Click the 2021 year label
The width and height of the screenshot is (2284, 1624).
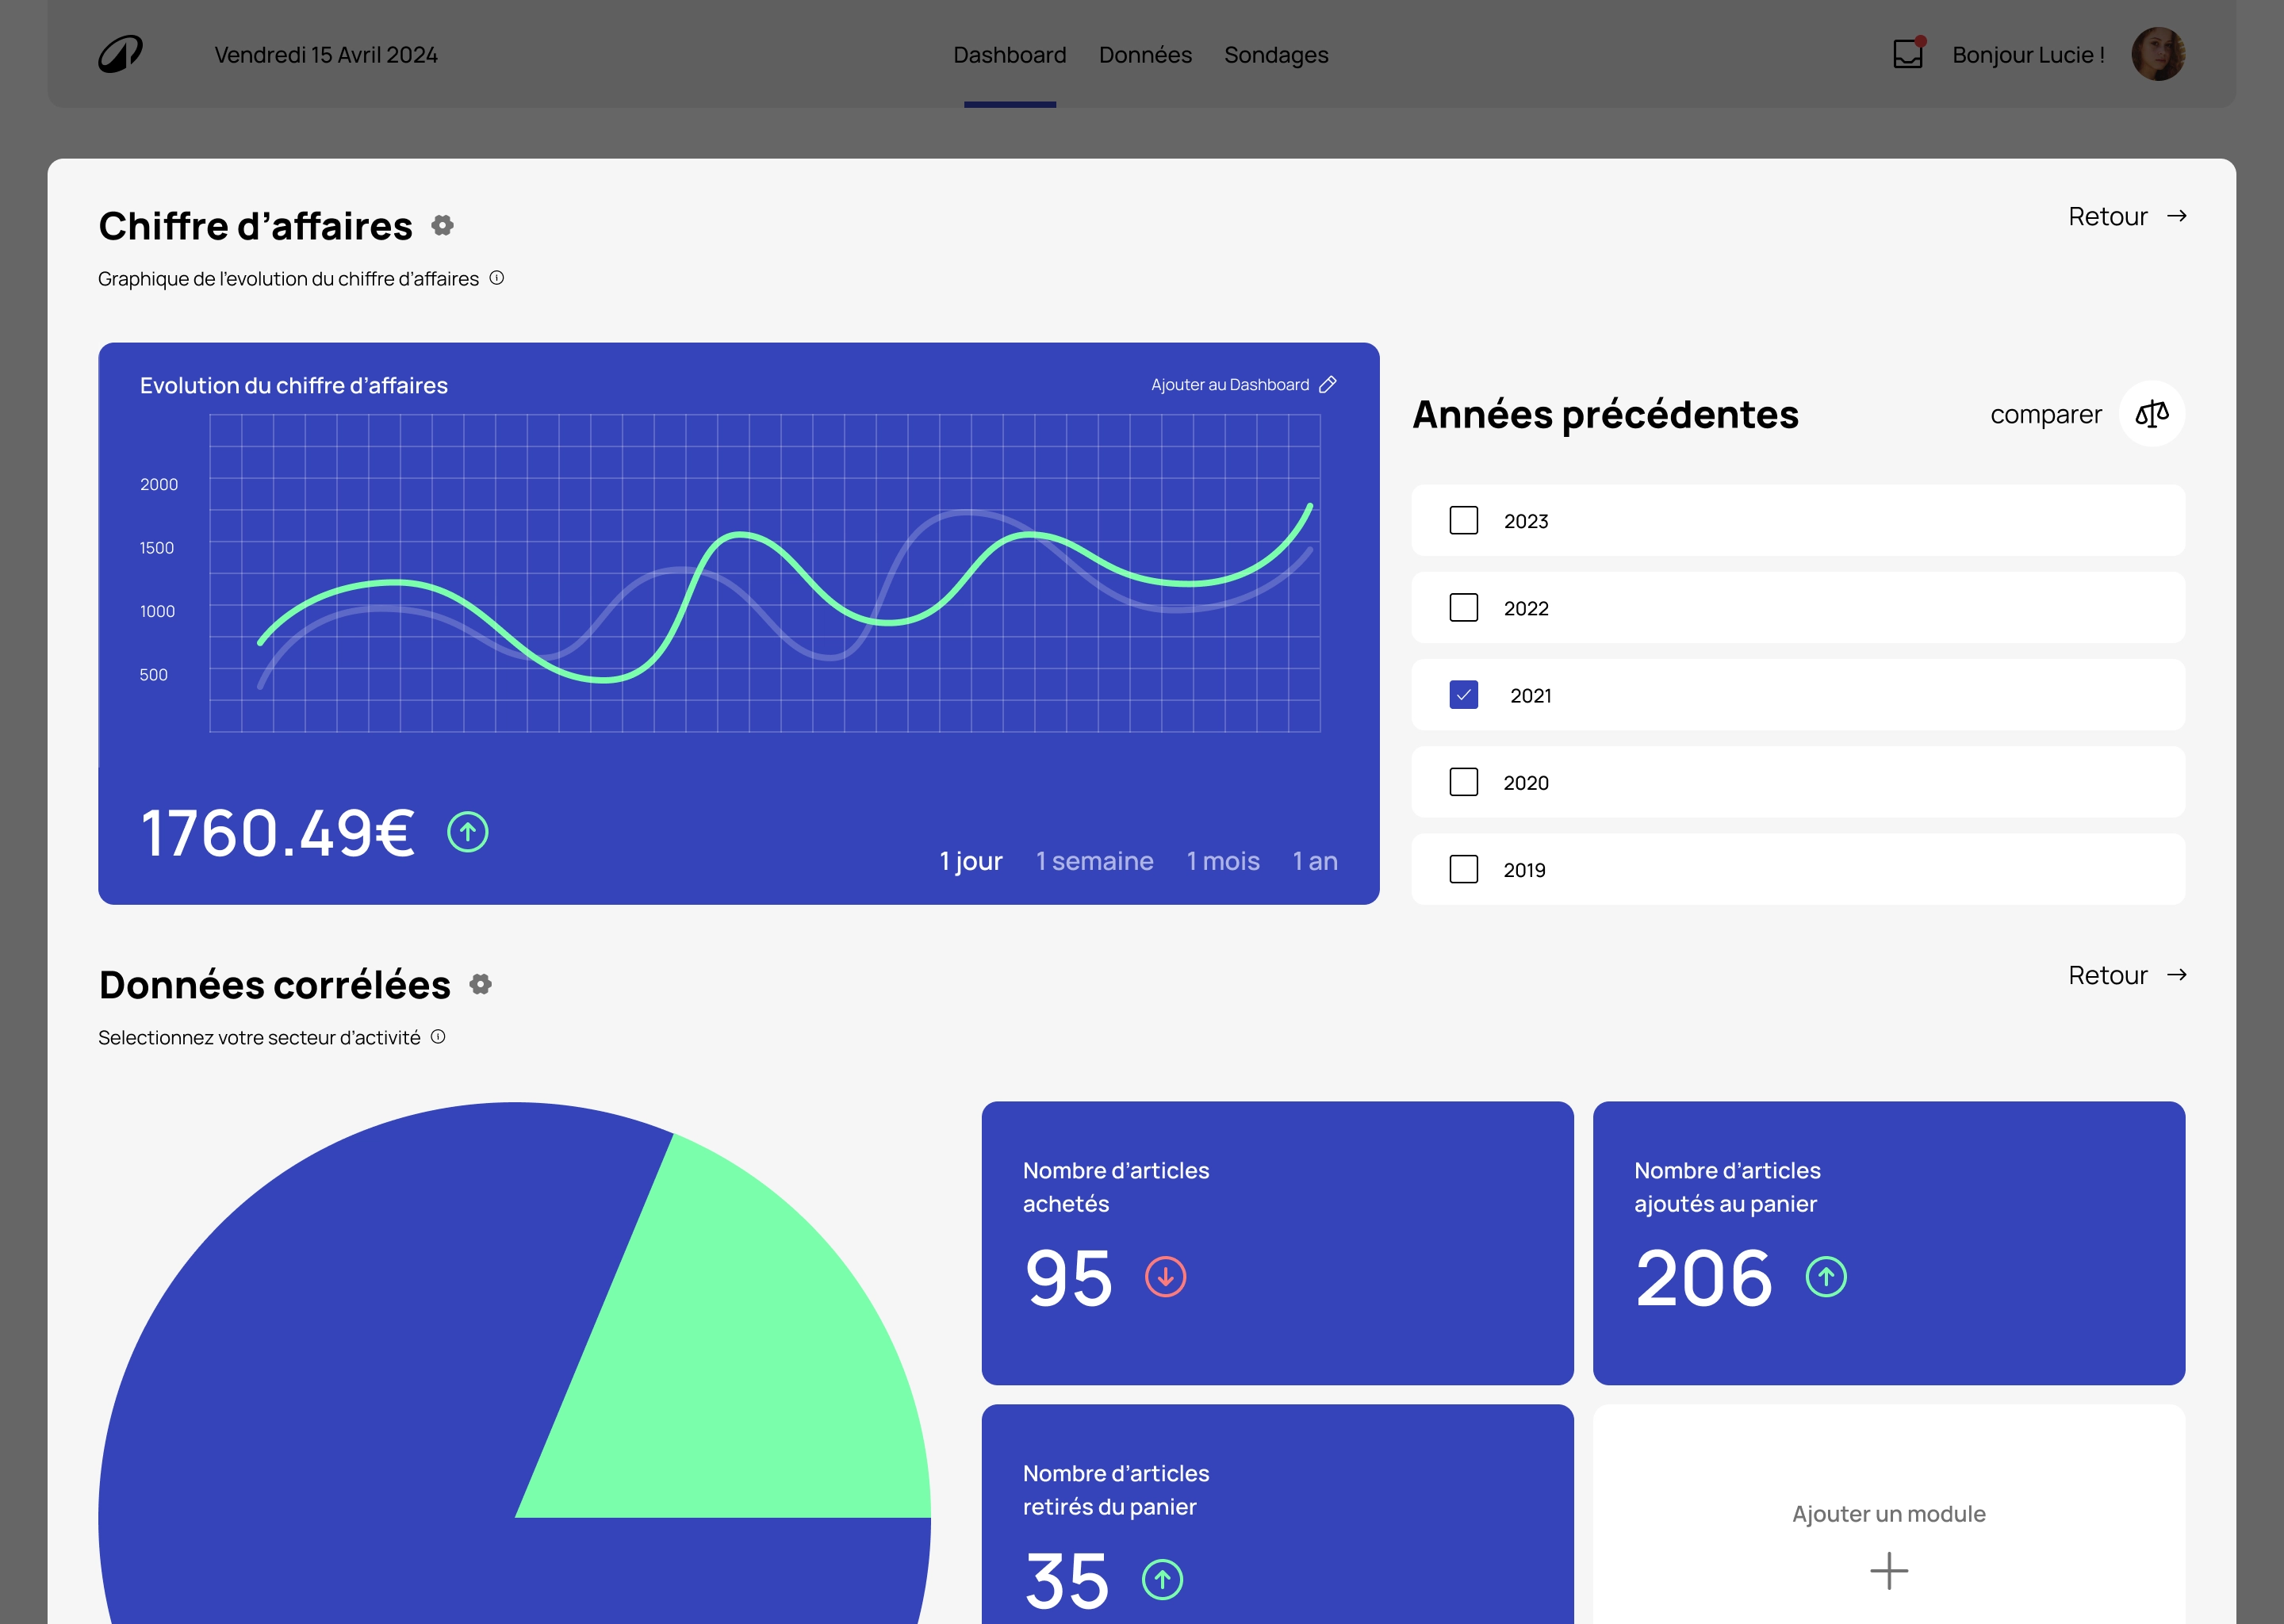(x=1530, y=695)
